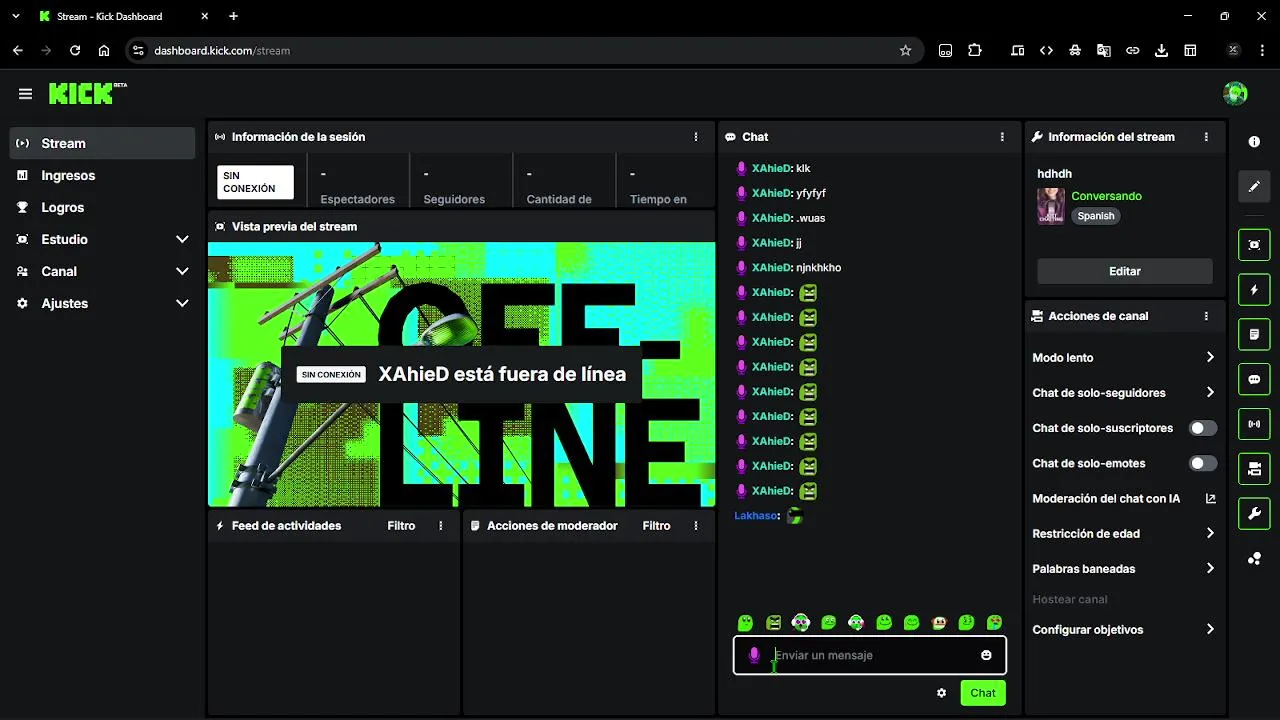The image size is (1280, 720).
Task: Click the Editar button
Action: tap(1124, 271)
